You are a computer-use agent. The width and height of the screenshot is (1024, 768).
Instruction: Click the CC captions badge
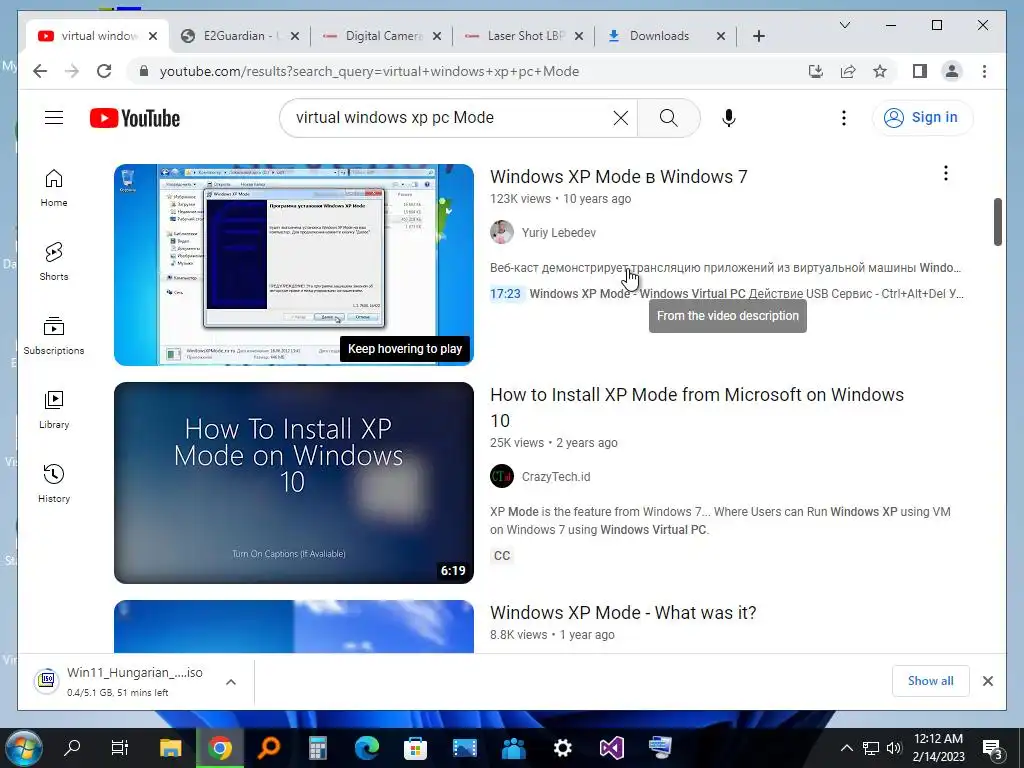coord(502,556)
